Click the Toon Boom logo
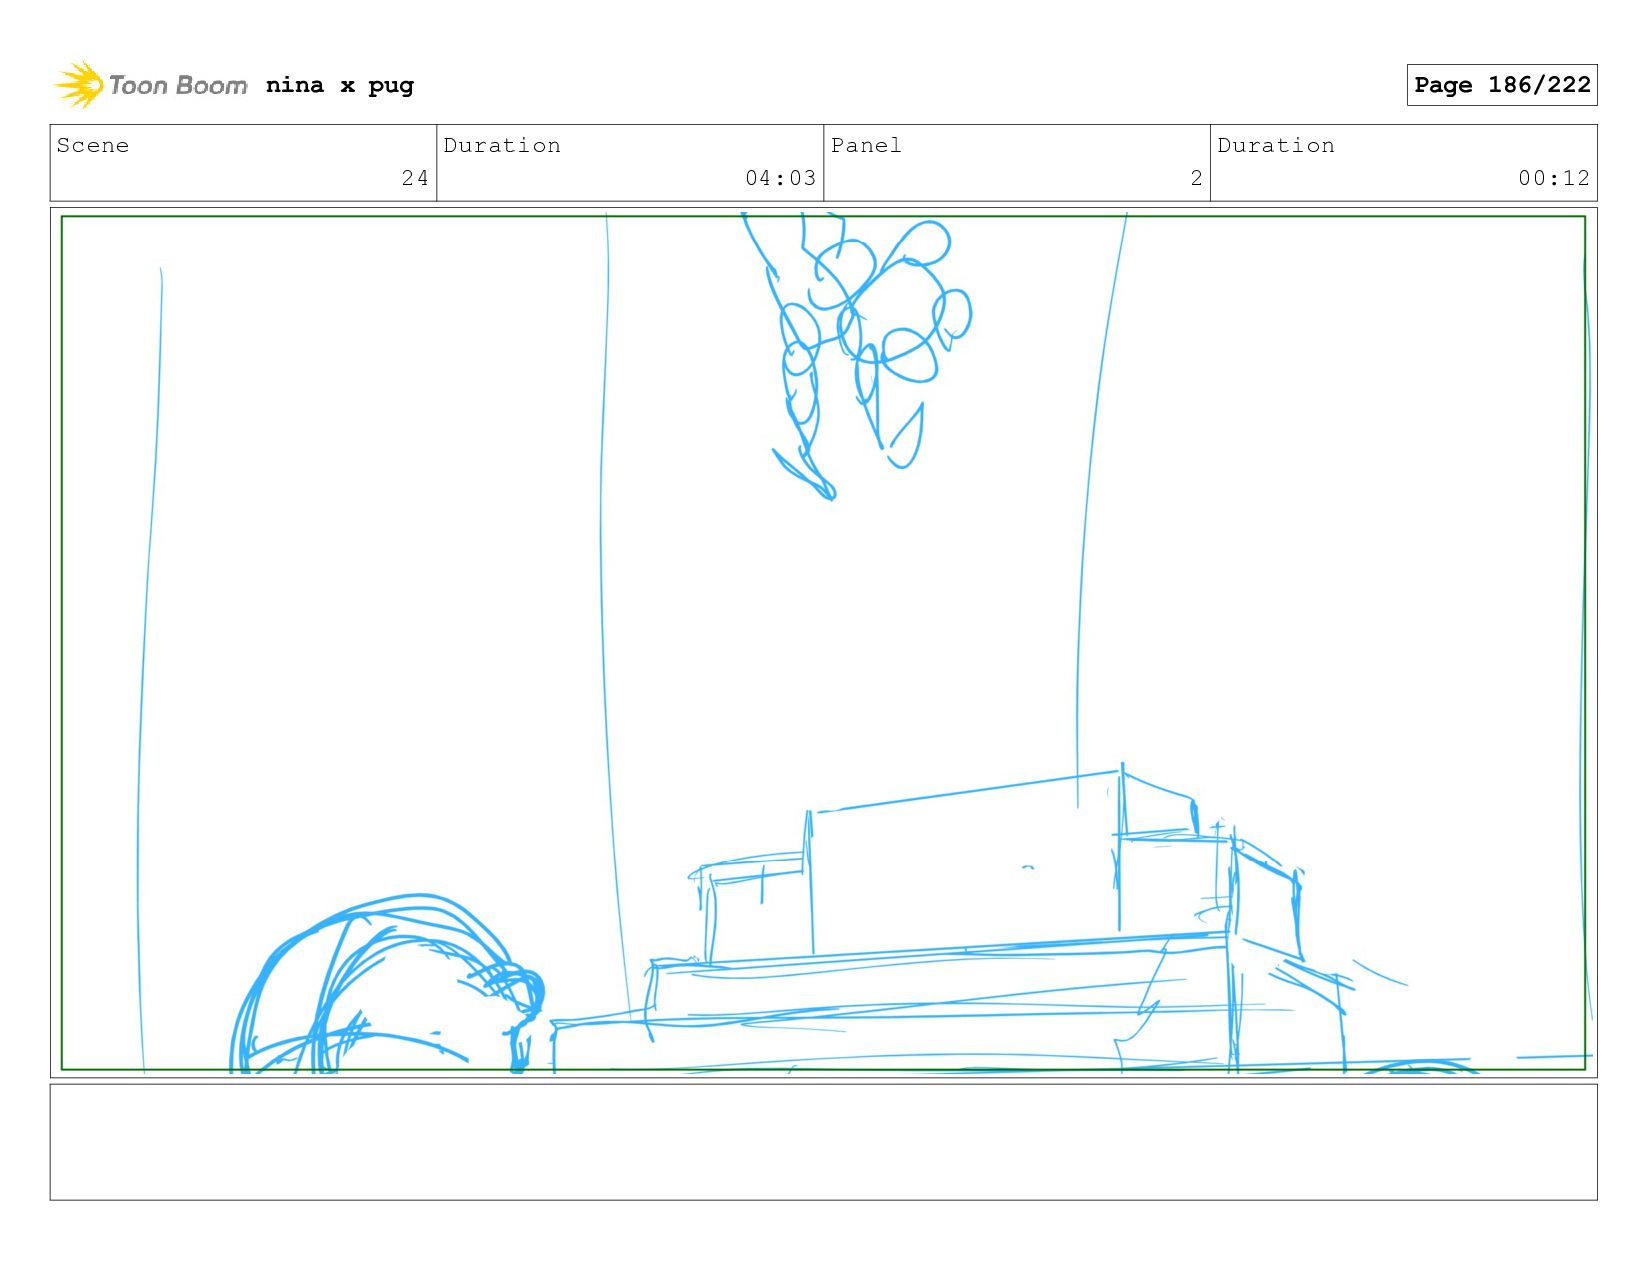1650x1275 pixels. (150, 85)
